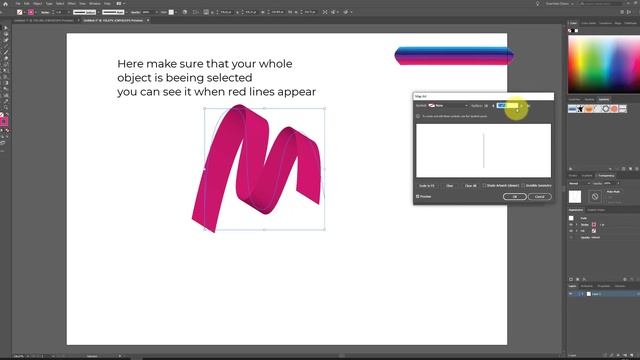This screenshot has width=640, height=360.
Task: Click the Home icon in top bar
Action: tap(5, 4)
